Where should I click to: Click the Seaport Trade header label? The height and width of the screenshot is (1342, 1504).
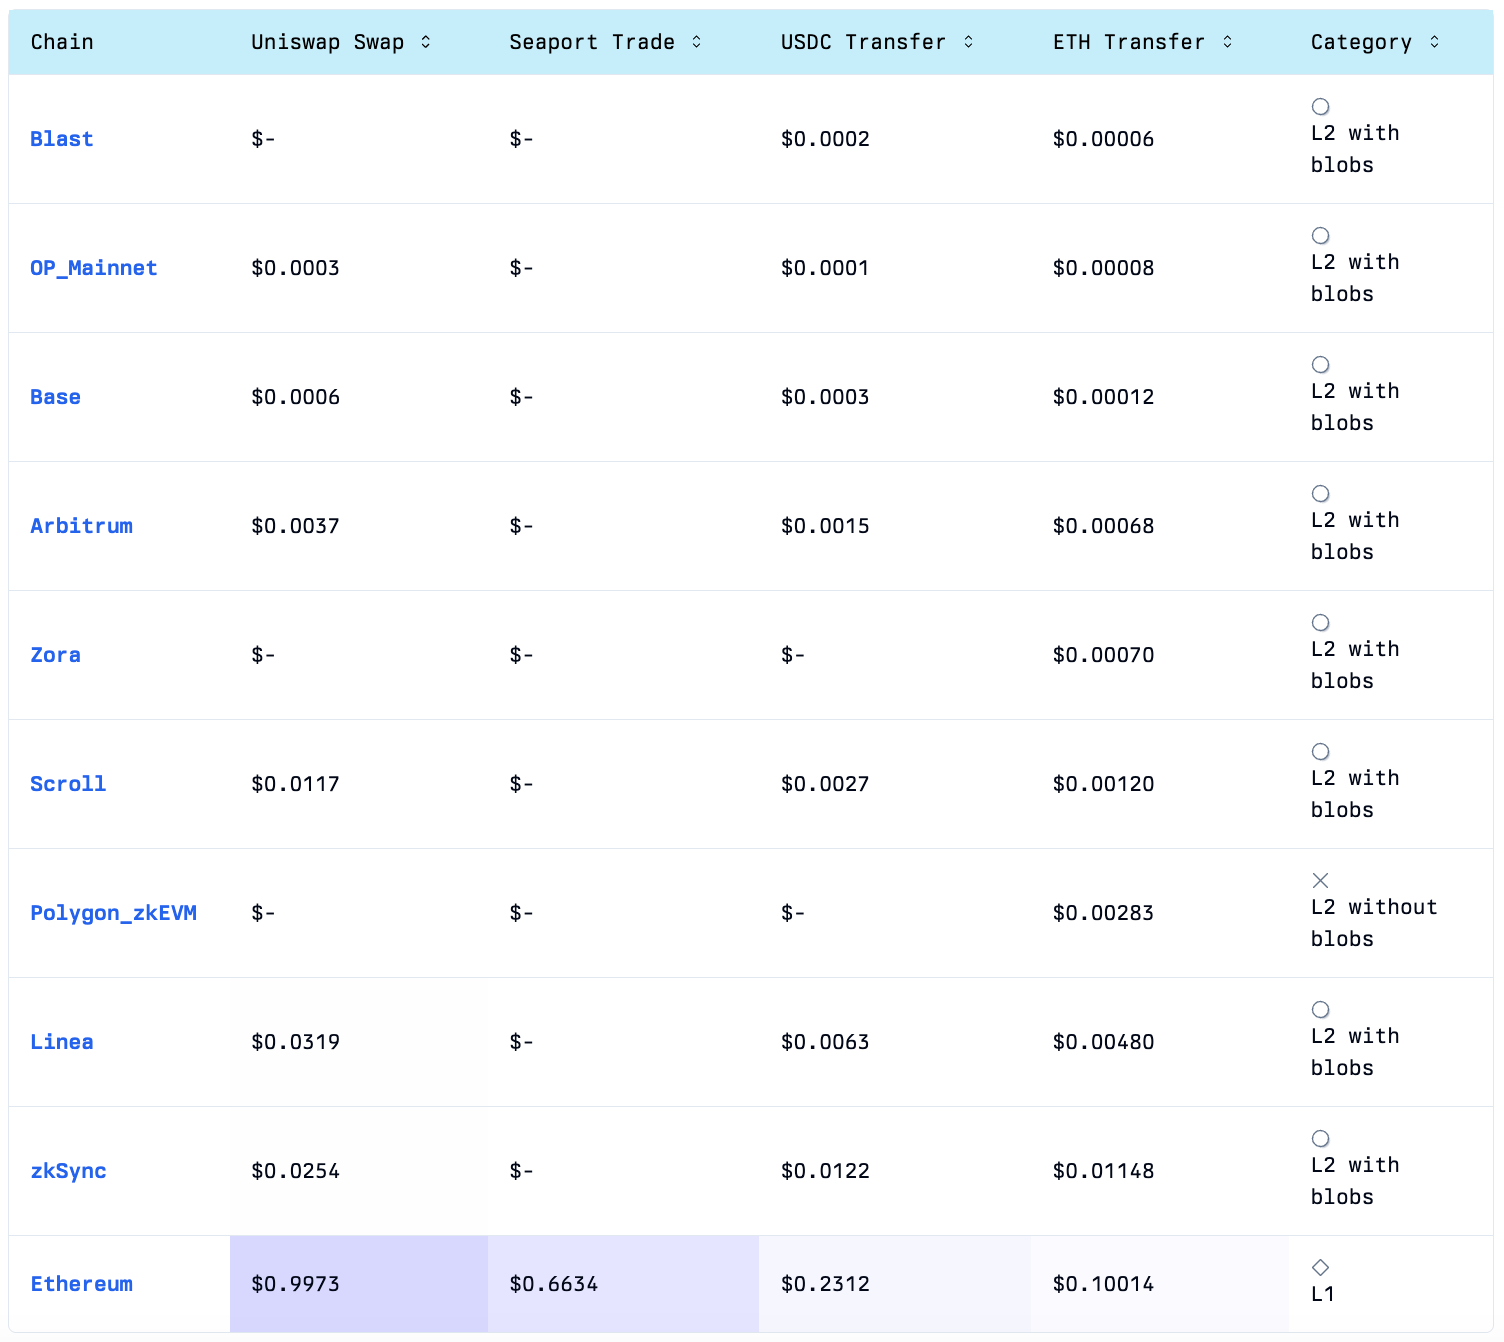tap(592, 42)
